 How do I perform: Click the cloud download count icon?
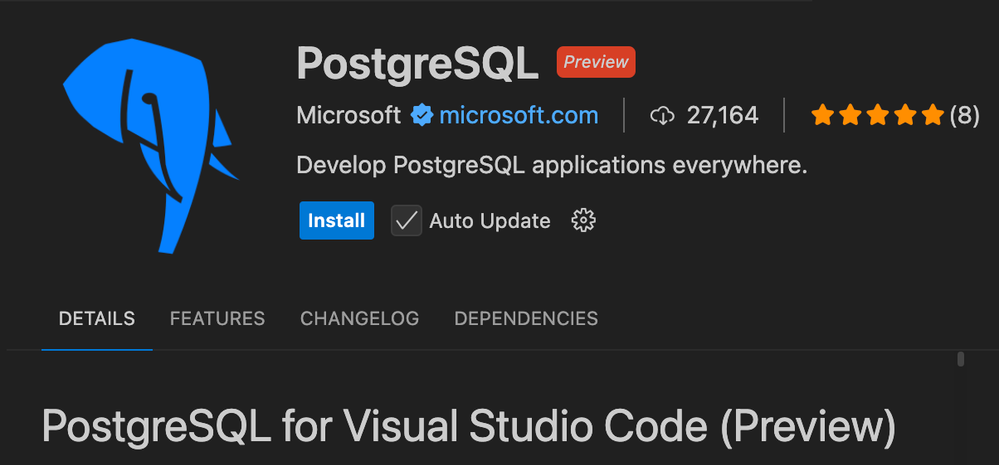pyautogui.click(x=662, y=116)
